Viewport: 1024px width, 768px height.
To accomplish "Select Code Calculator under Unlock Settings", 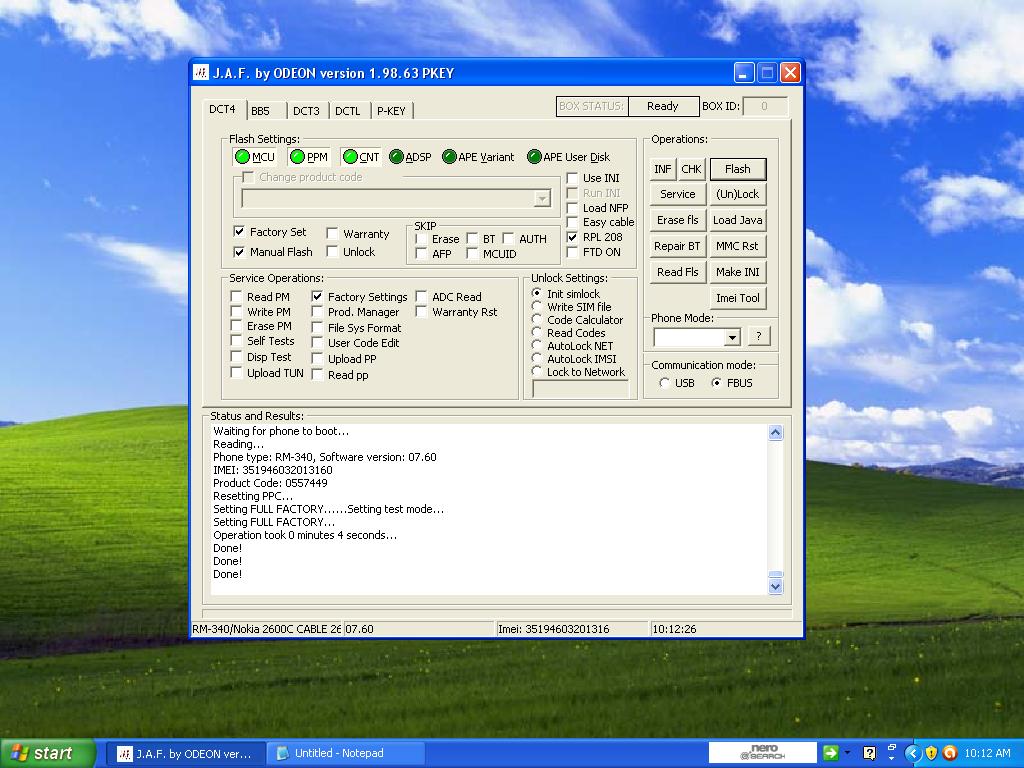I will [x=538, y=320].
